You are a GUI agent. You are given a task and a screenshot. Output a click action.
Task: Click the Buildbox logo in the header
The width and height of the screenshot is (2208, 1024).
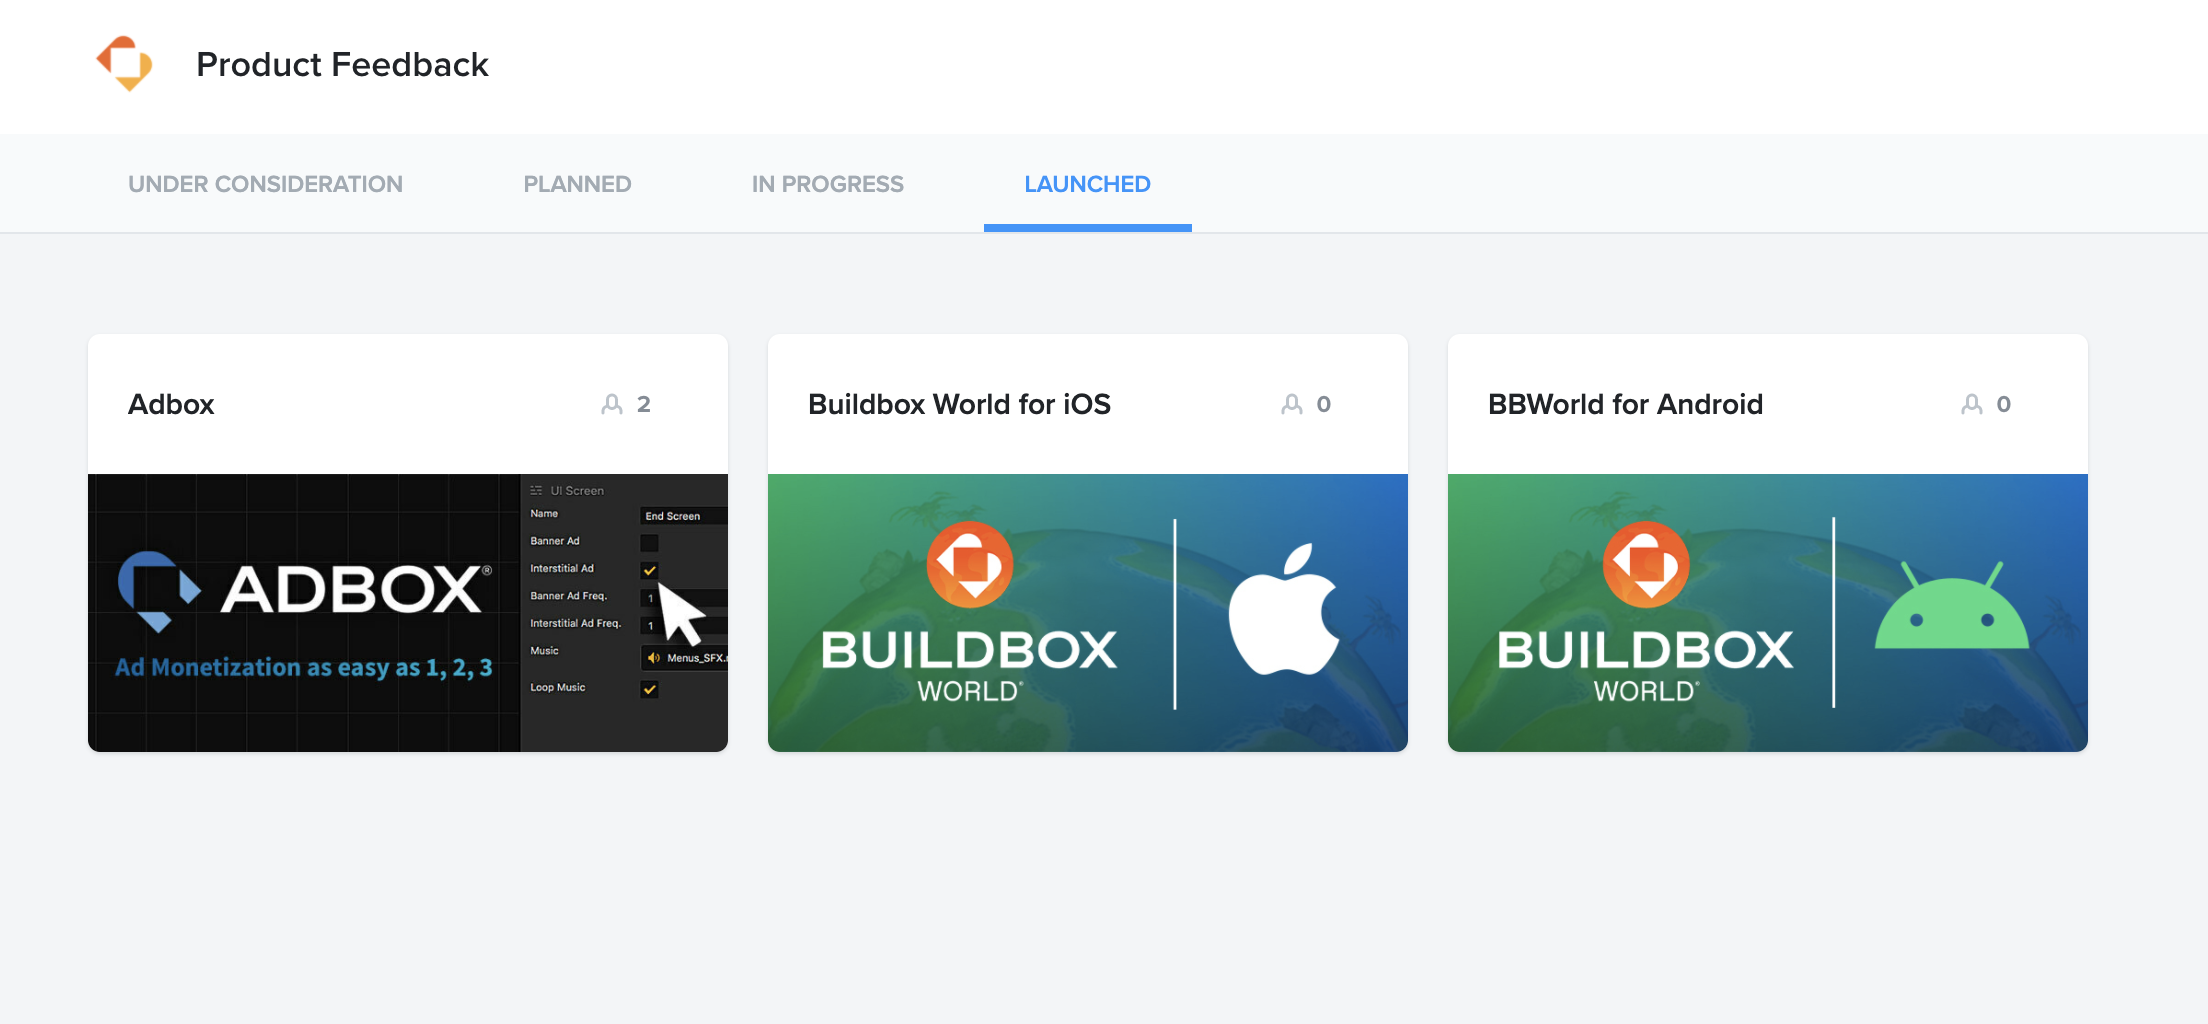coord(125,64)
